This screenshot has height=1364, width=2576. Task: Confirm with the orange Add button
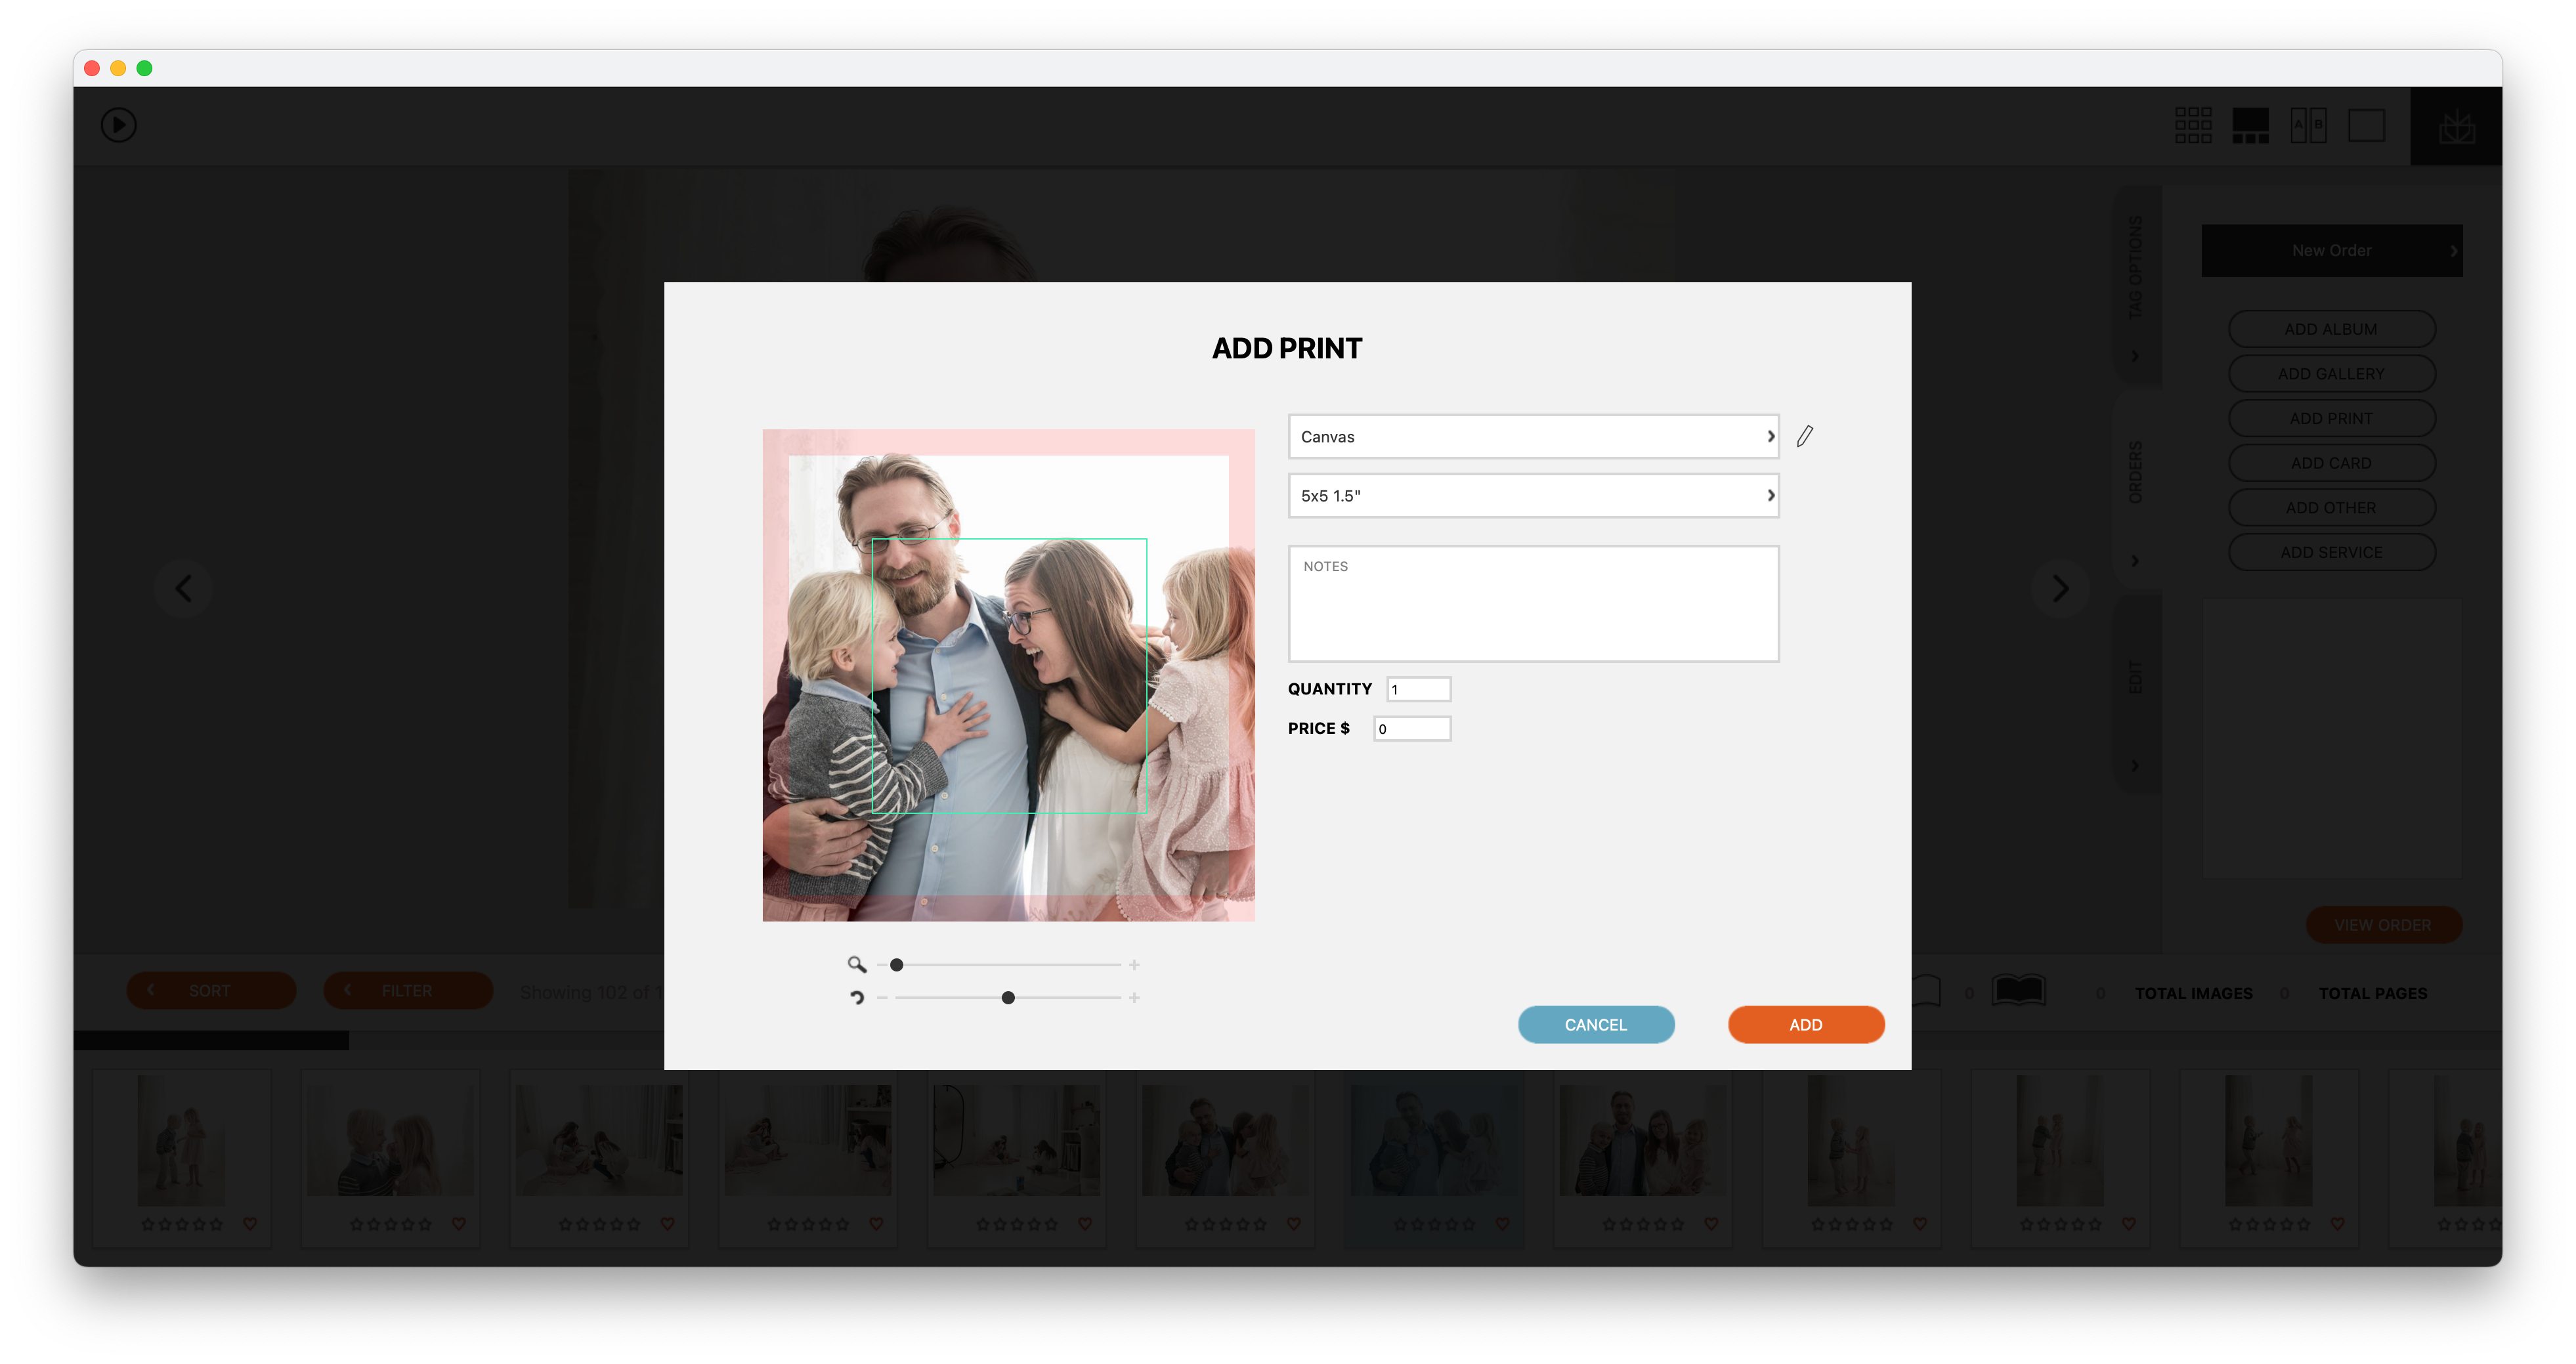point(1805,1024)
